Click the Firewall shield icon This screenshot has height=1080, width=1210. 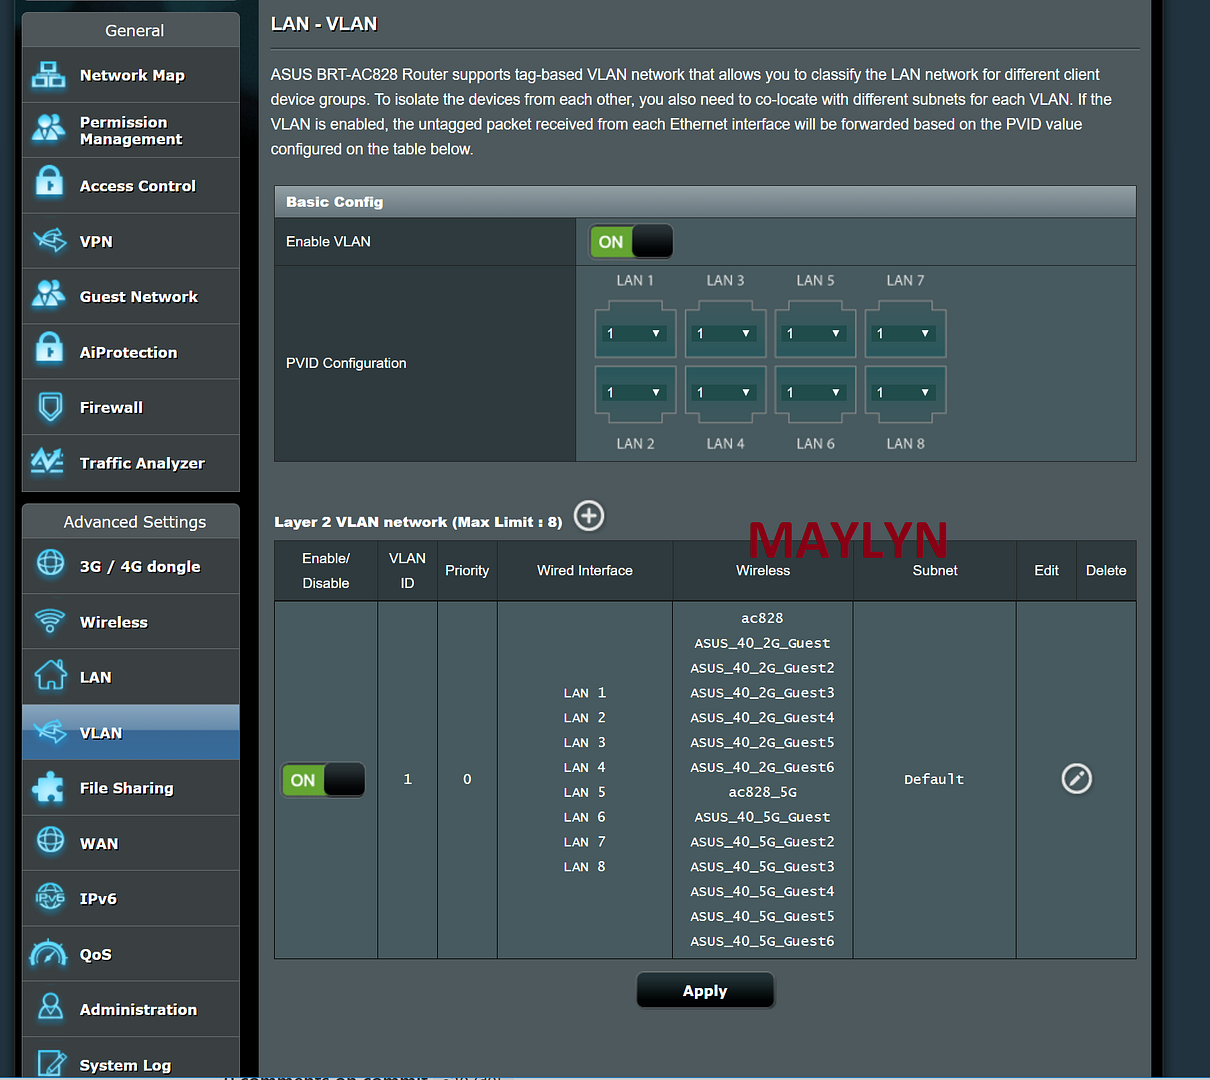point(48,407)
